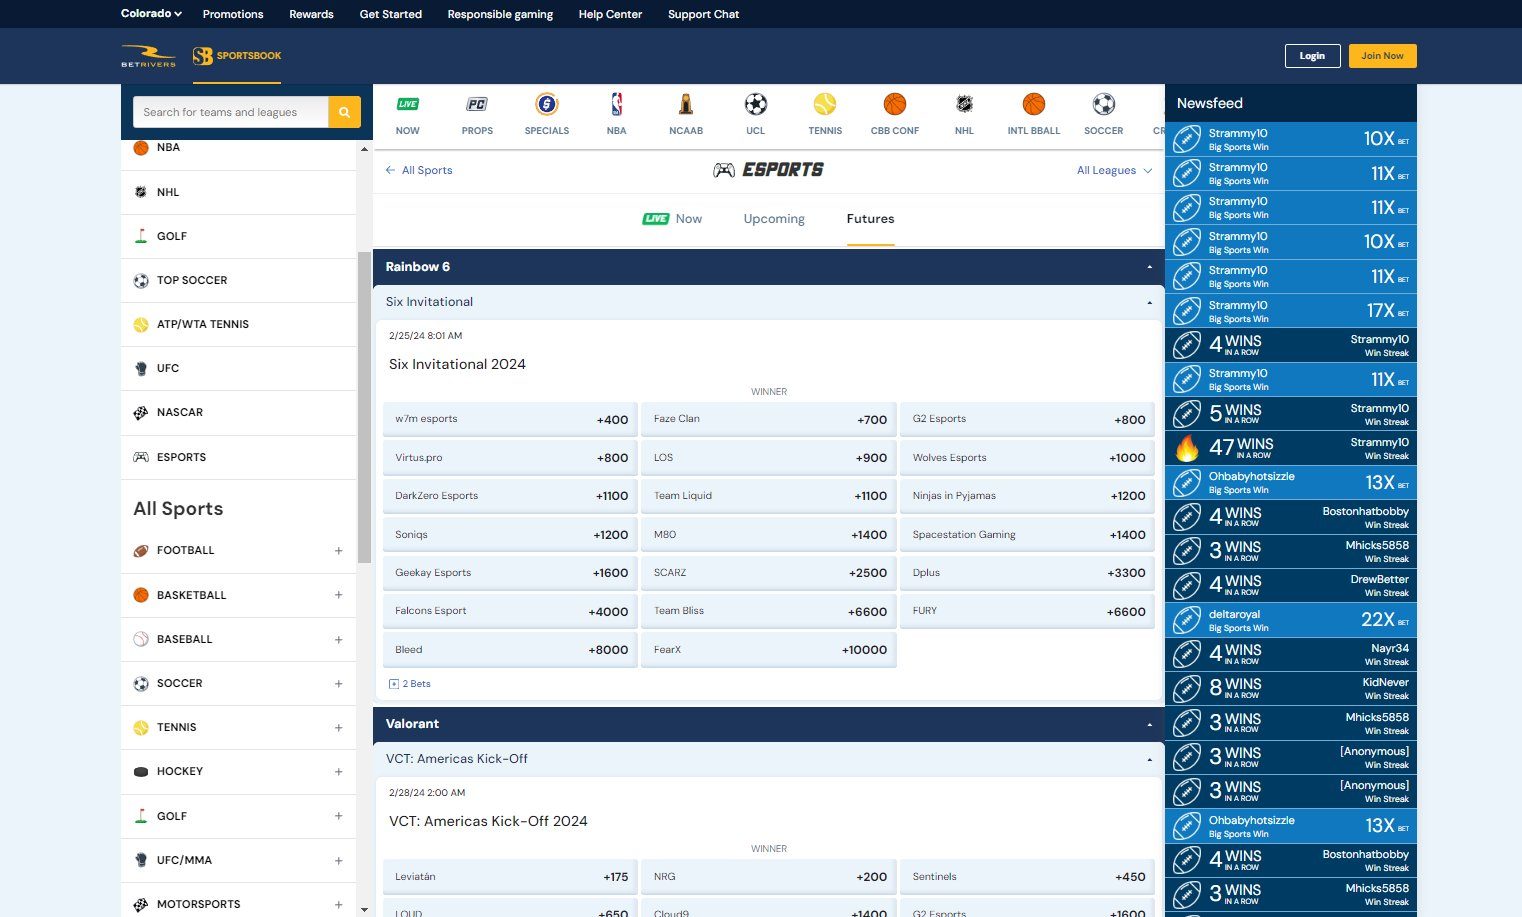Image resolution: width=1522 pixels, height=917 pixels.
Task: Expand the 2 Bets link
Action: pos(410,684)
